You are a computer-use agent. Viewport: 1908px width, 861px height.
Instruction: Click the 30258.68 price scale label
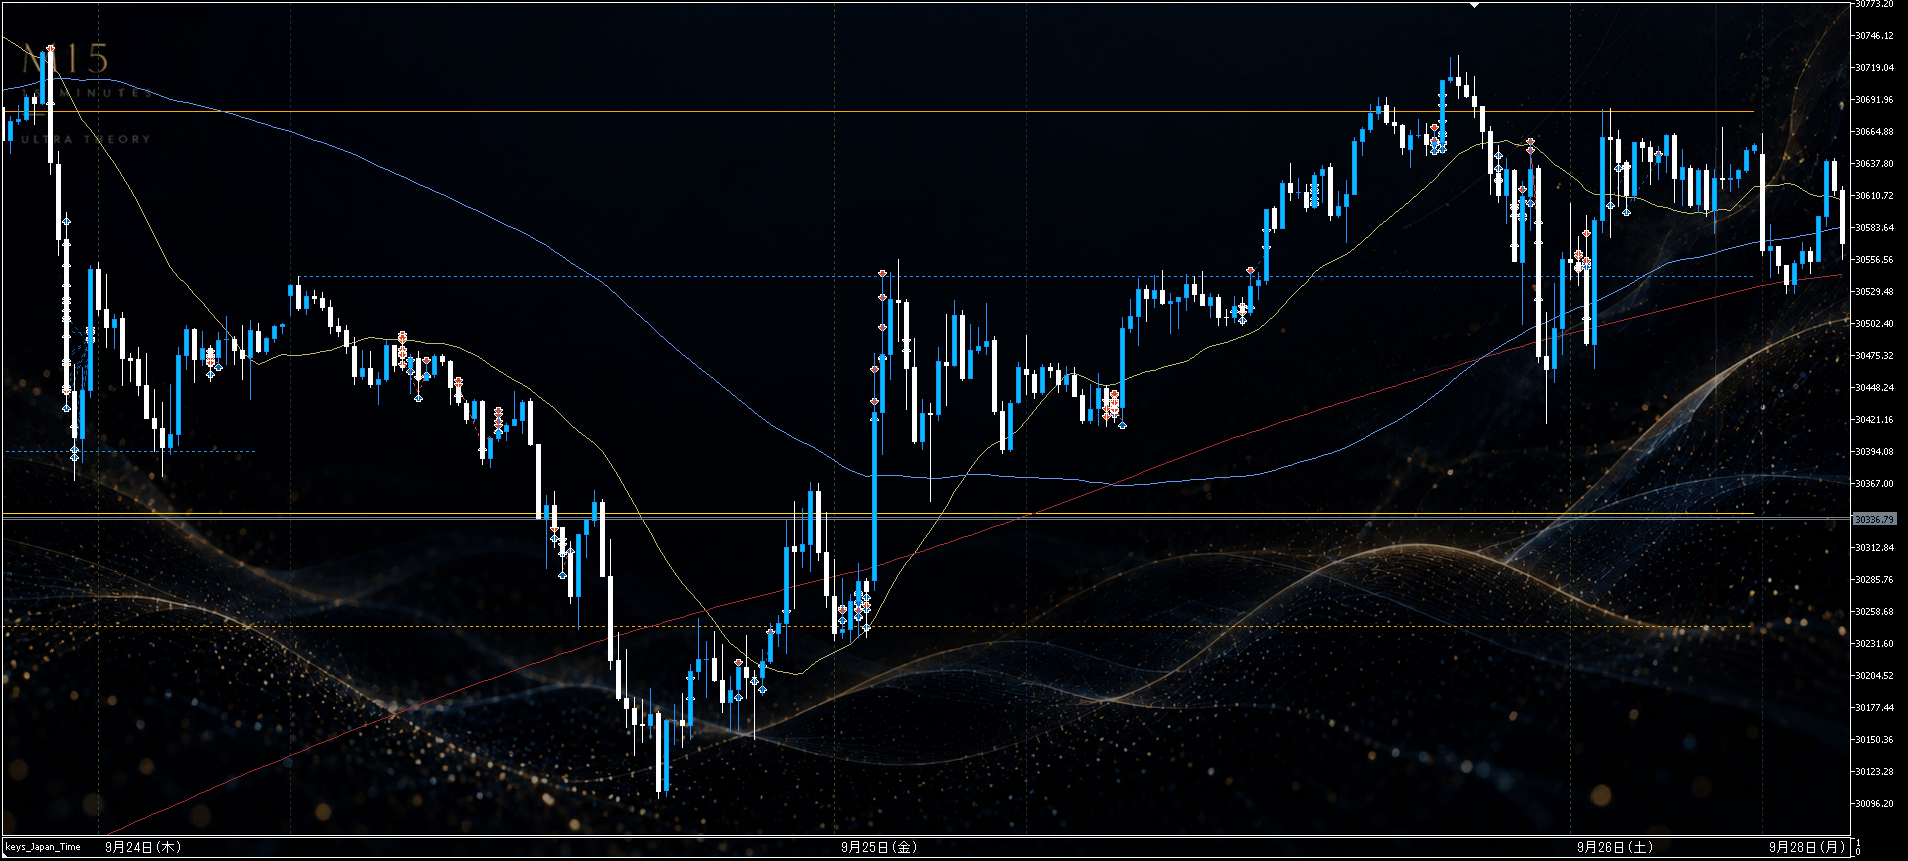click(1874, 612)
